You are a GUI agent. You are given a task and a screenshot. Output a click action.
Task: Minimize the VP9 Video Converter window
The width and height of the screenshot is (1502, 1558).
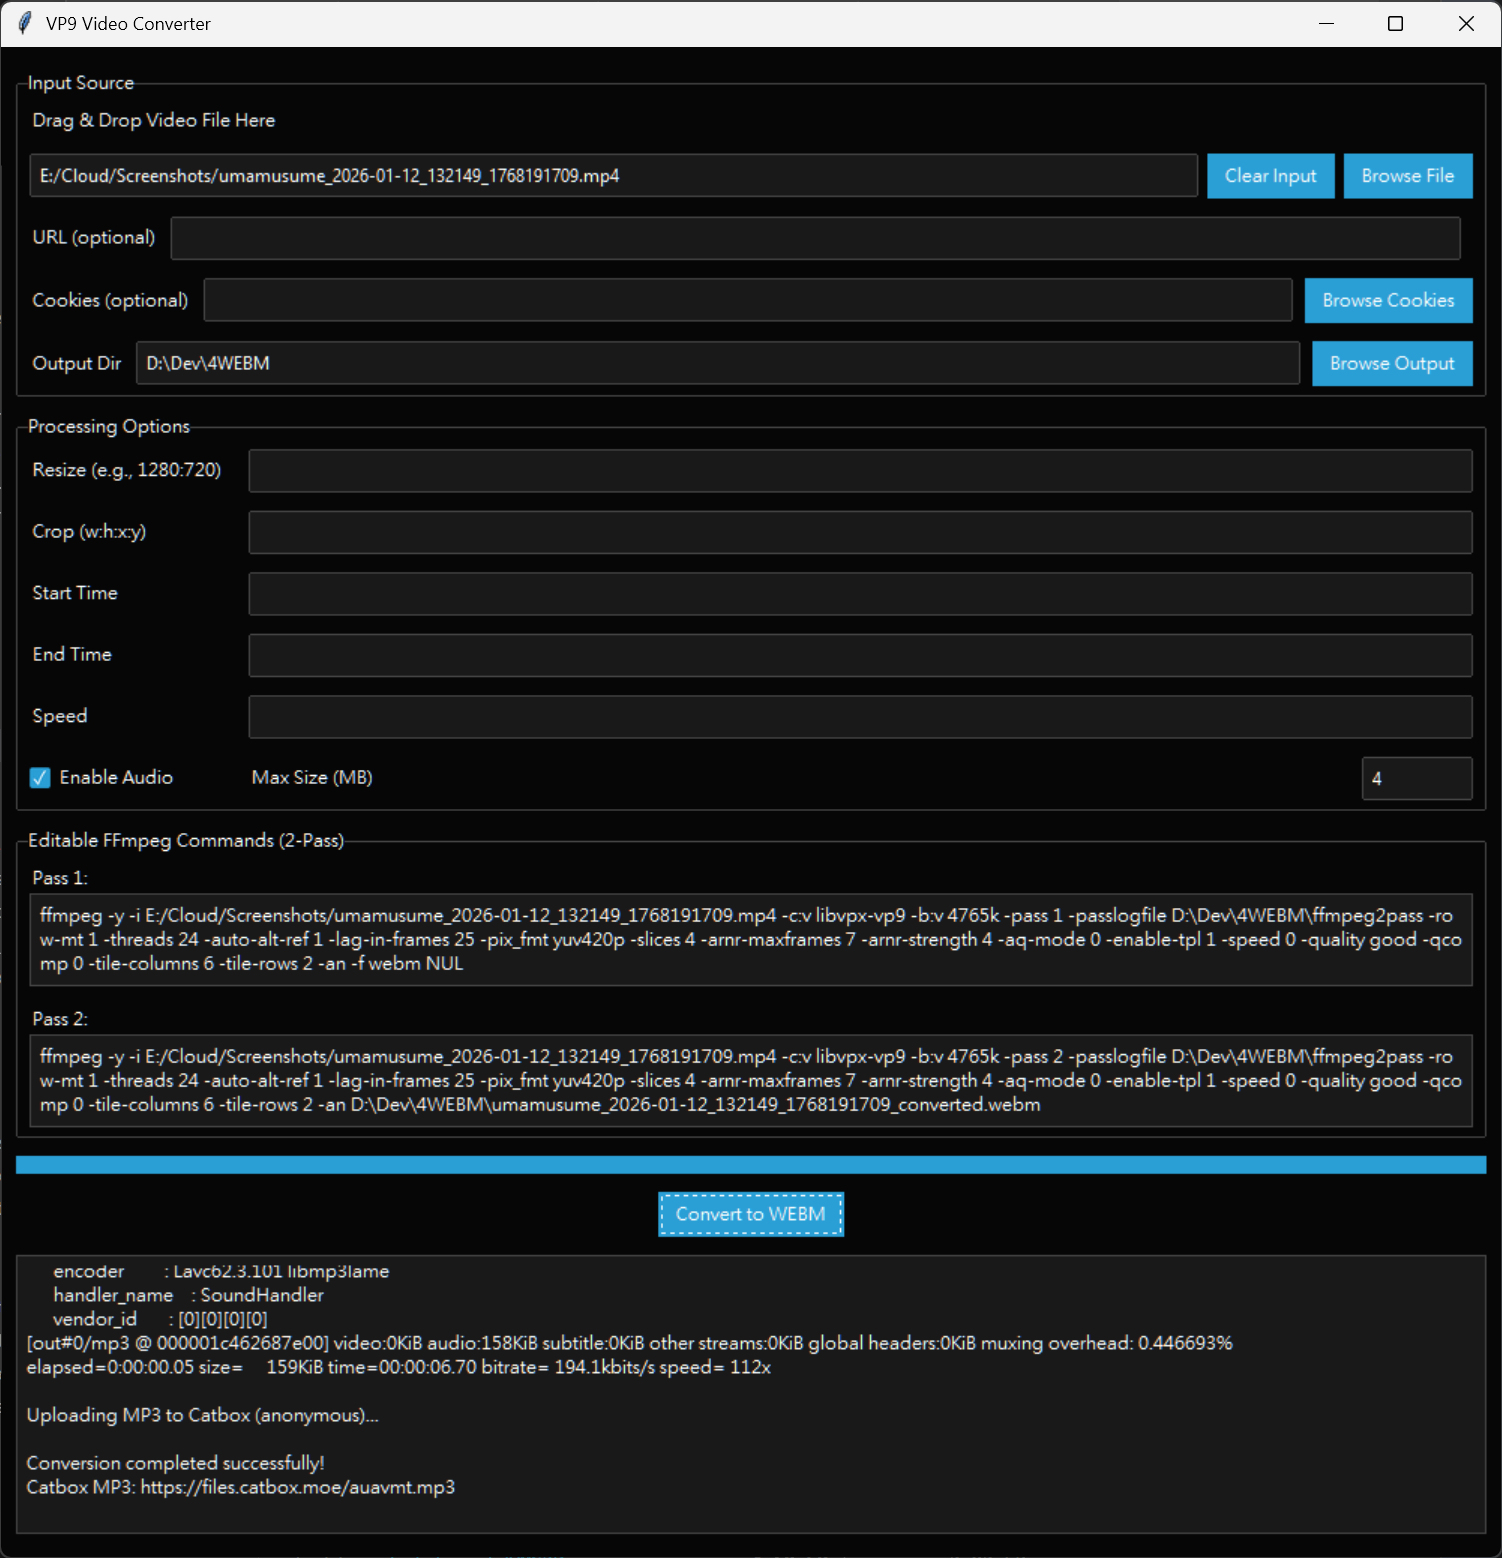(1327, 23)
